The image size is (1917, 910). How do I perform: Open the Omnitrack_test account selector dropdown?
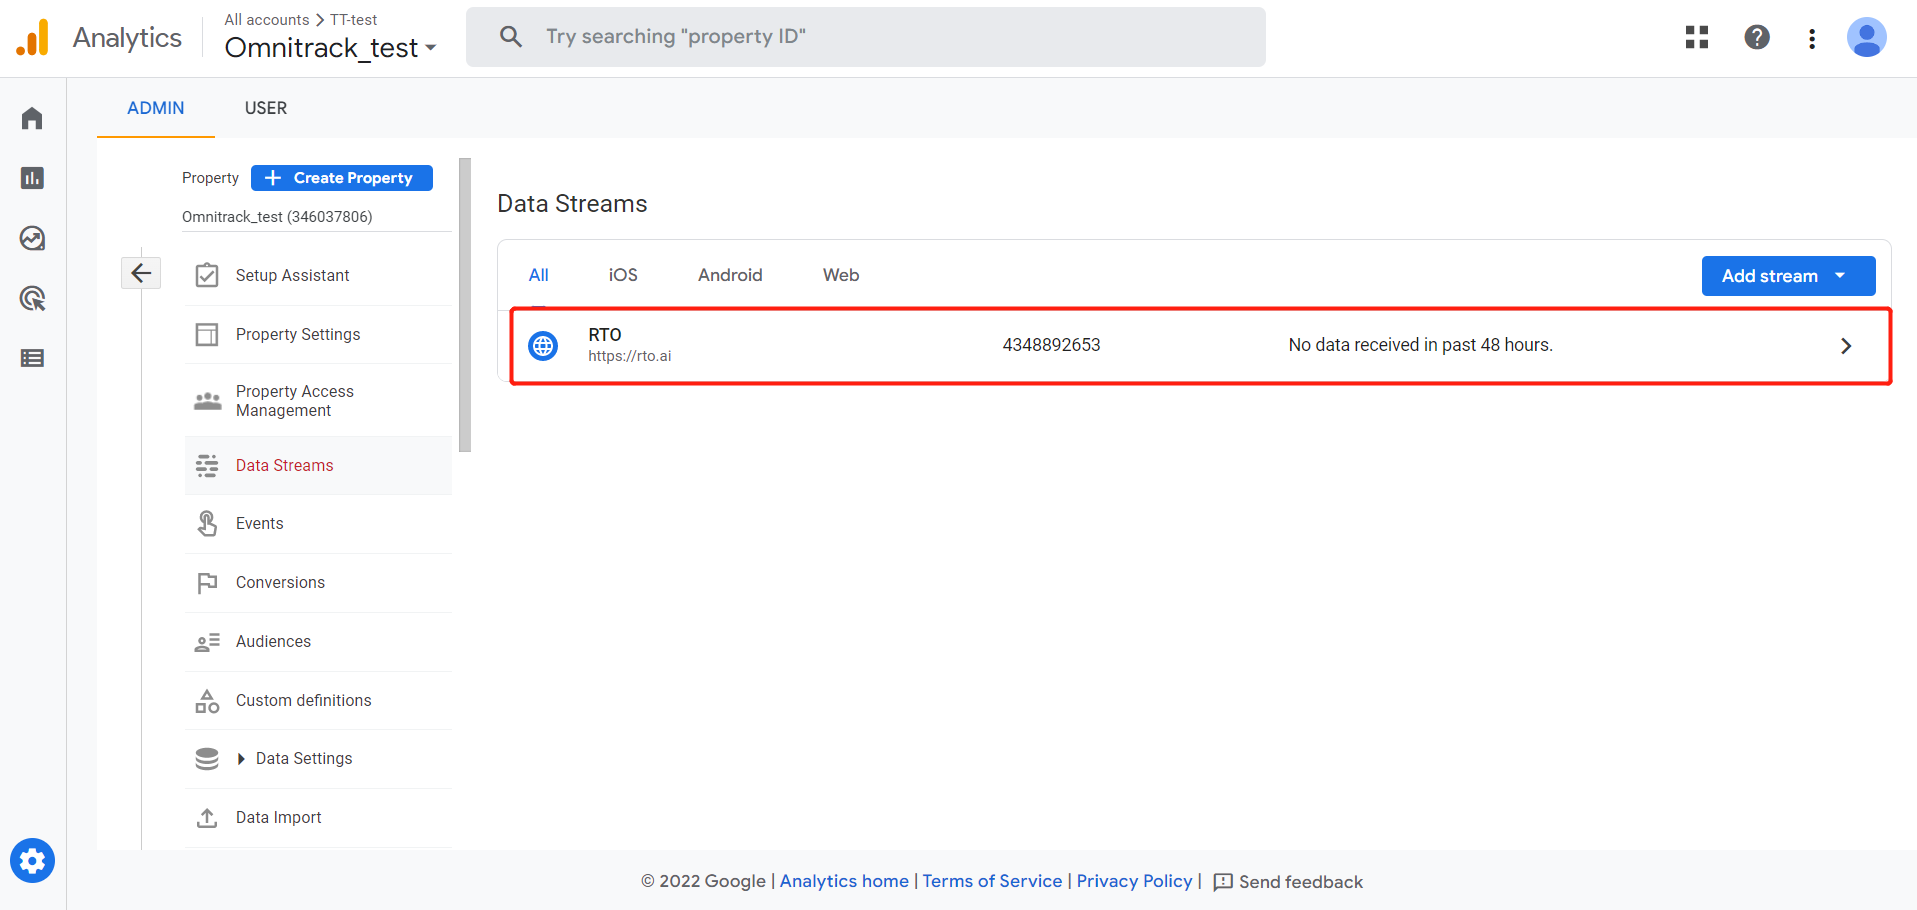tap(331, 47)
